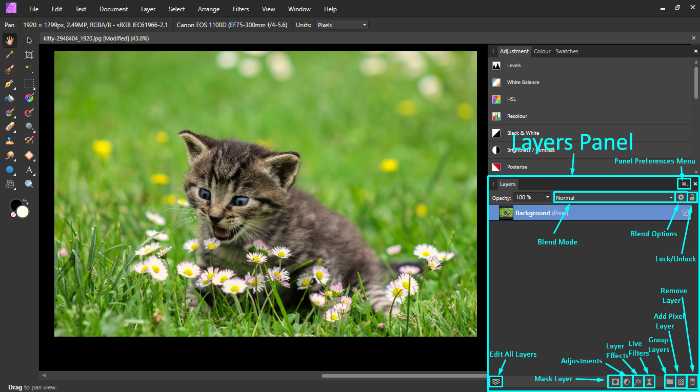
Task: Select the orange diamond tool icon
Action: pyautogui.click(x=29, y=155)
